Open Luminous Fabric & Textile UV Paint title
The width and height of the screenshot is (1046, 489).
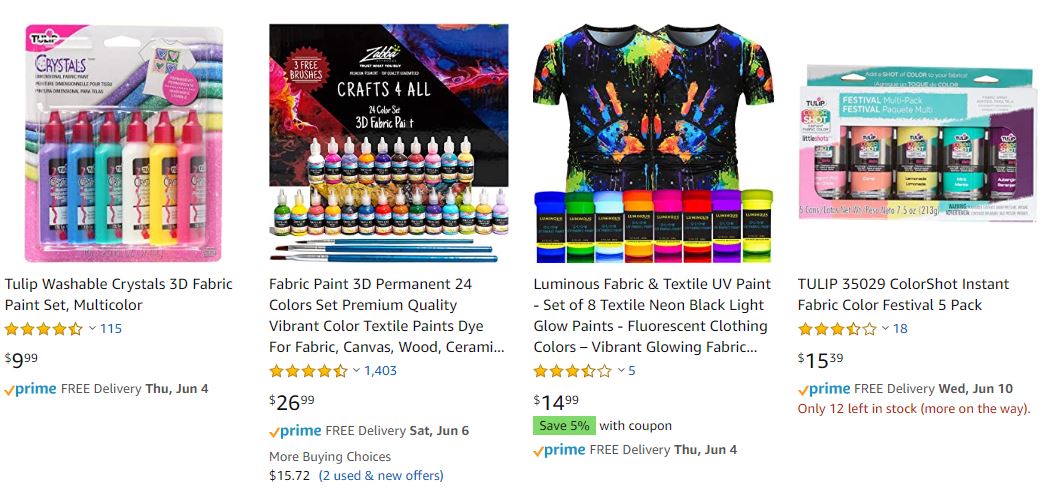click(652, 316)
